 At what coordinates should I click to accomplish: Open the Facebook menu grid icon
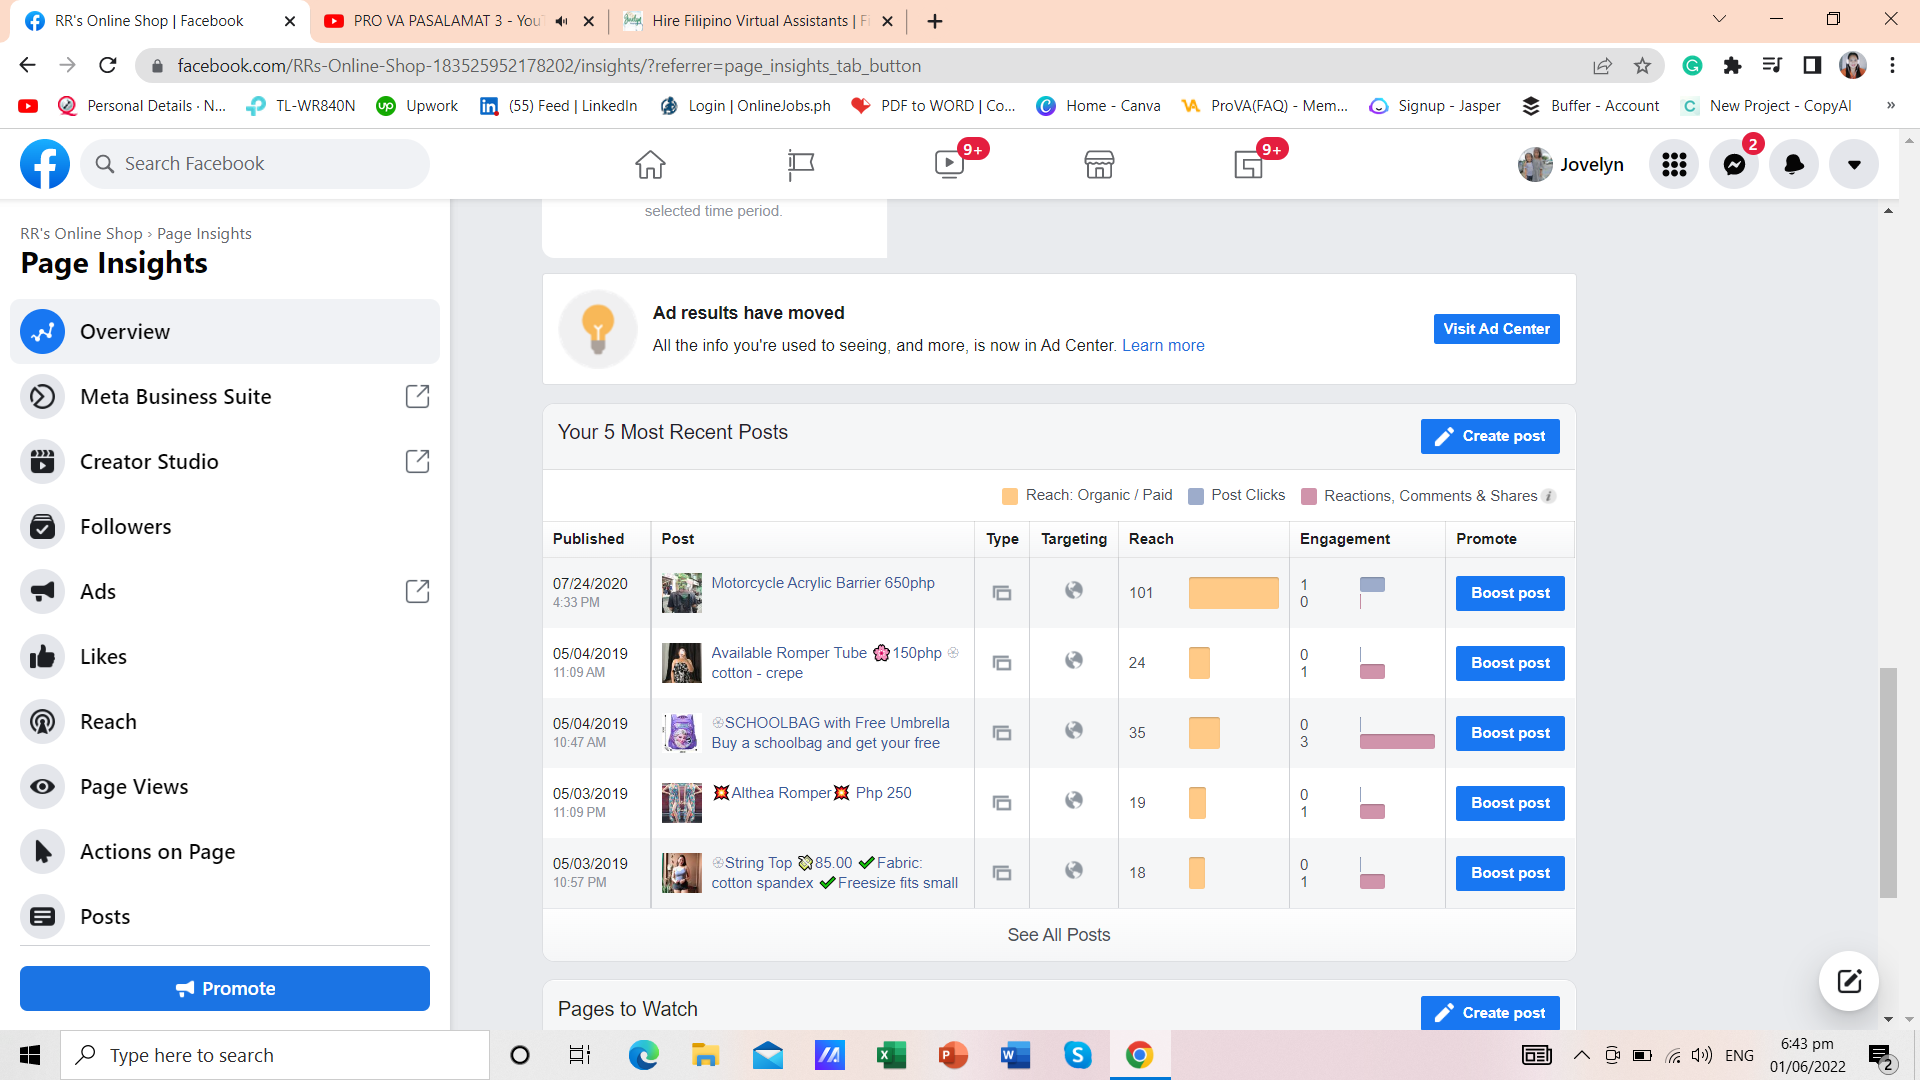pyautogui.click(x=1674, y=165)
